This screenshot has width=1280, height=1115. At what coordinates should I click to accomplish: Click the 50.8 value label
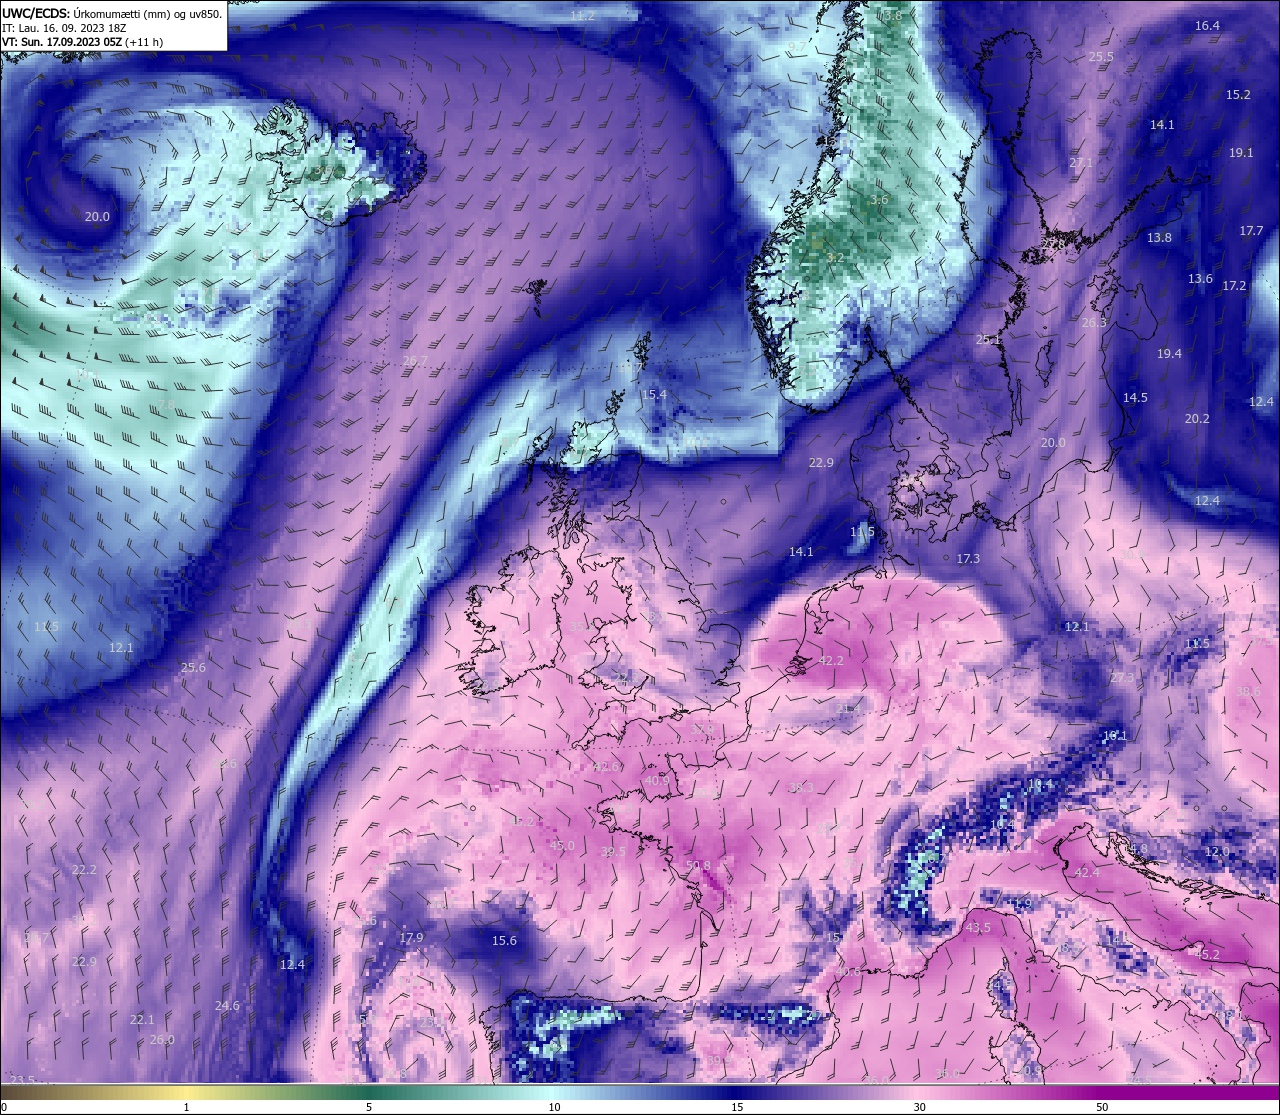tap(698, 866)
